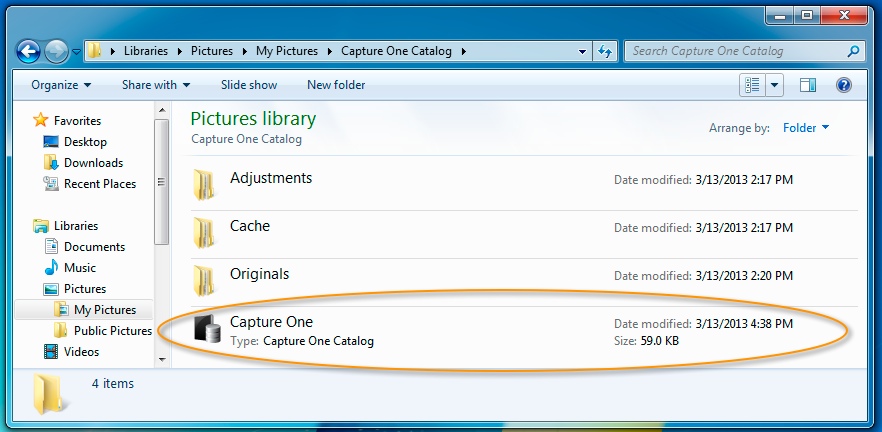Open Recent Places in Favorites

point(100,183)
